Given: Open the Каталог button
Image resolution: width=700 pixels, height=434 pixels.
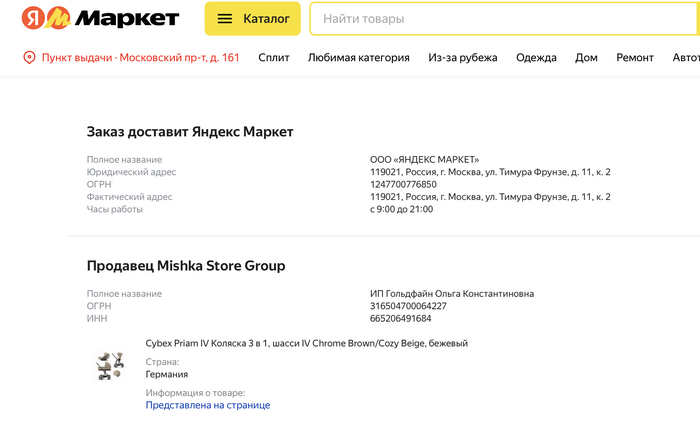Looking at the screenshot, I should click(253, 19).
